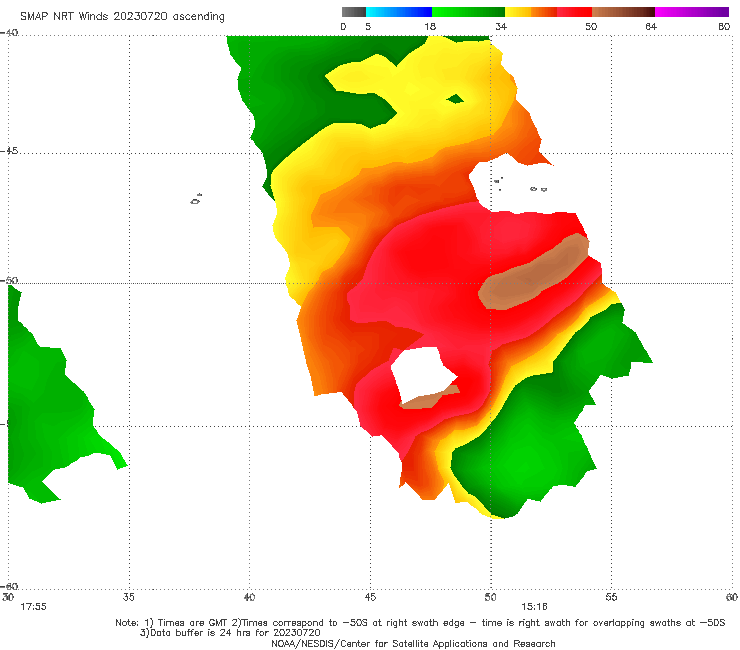Viewport: 740px width, 650px height.
Task: Select the longitude axis label '55'
Action: (x=611, y=598)
